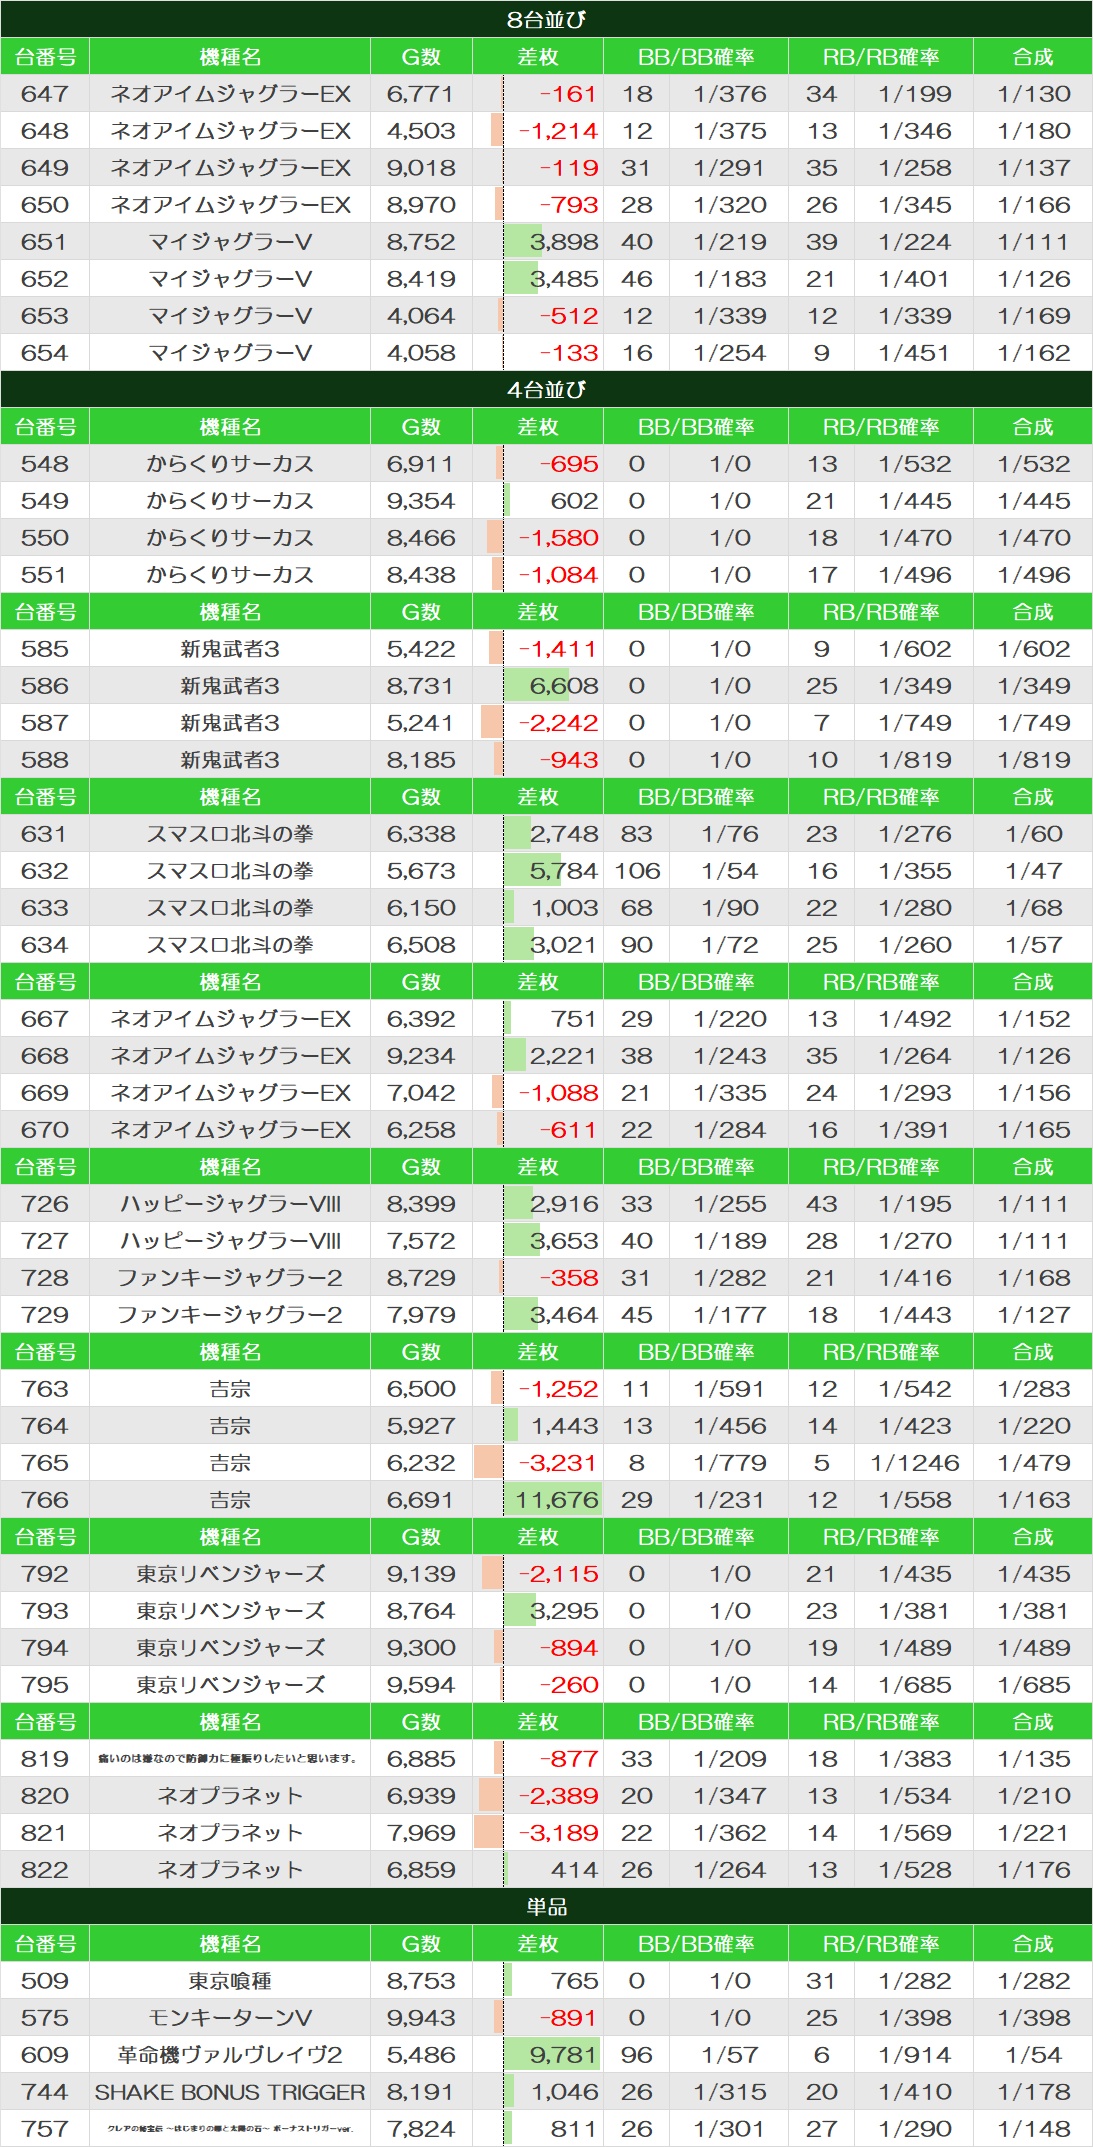Viewport: 1093px width, 2147px height.
Task: Select machine number 647 cell
Action: pyautogui.click(x=45, y=94)
